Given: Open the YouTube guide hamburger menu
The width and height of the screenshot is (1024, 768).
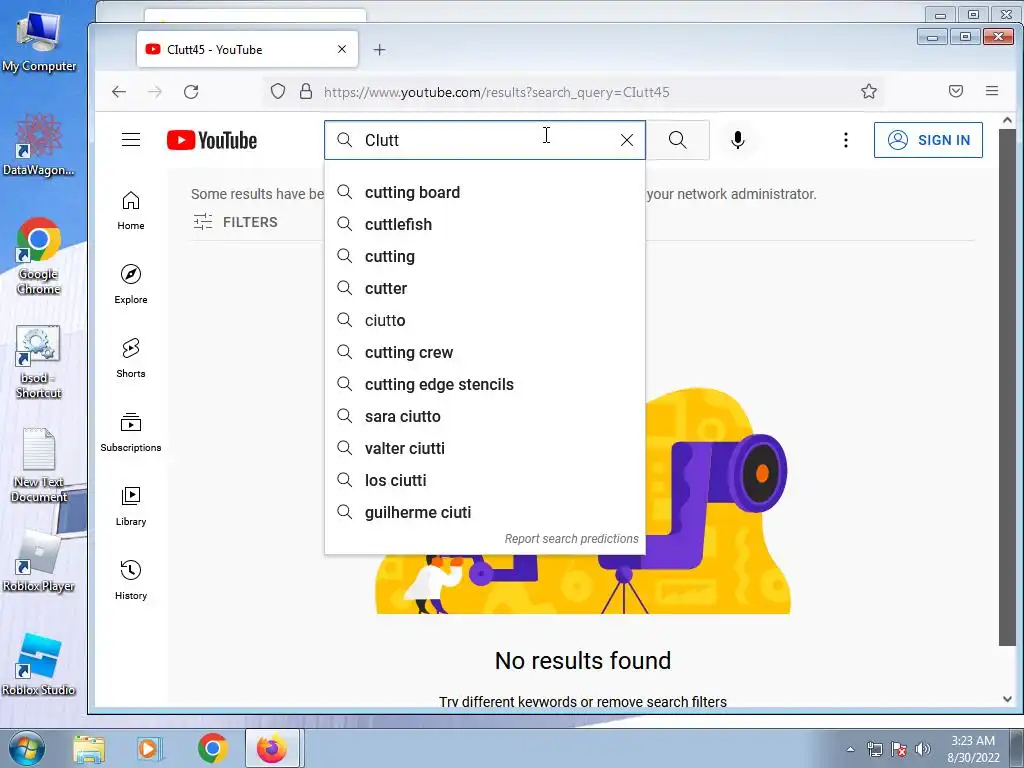Looking at the screenshot, I should (x=131, y=140).
